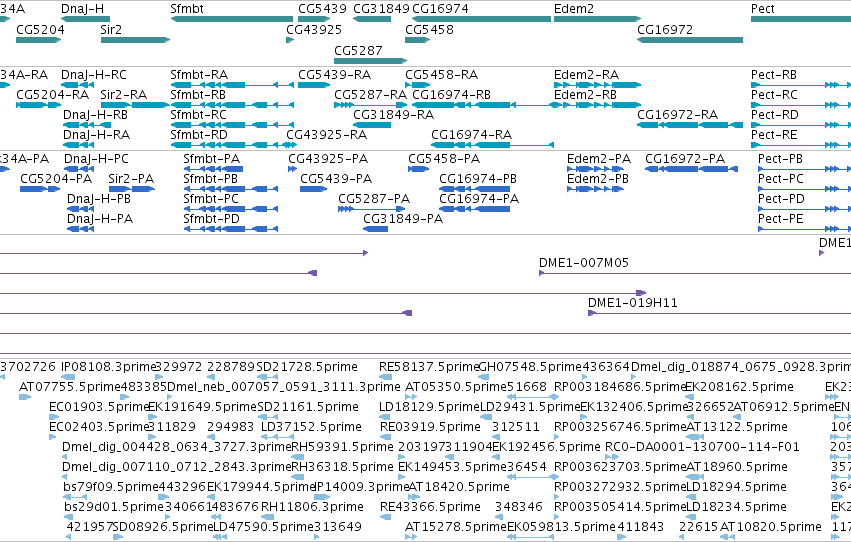Screen dimensions: 851x542
Task: Click the LD37152.5prime EST label
Action: pos(311,428)
